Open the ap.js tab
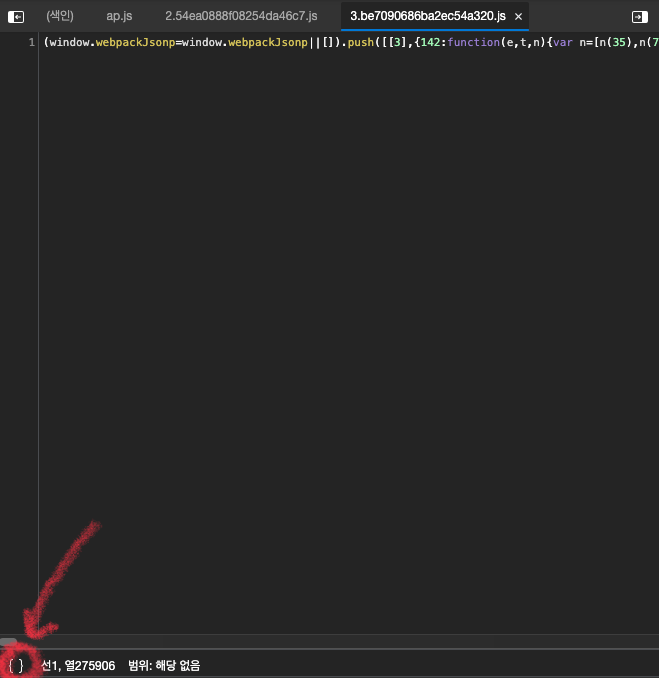Screen dimensions: 659x678 (119, 16)
